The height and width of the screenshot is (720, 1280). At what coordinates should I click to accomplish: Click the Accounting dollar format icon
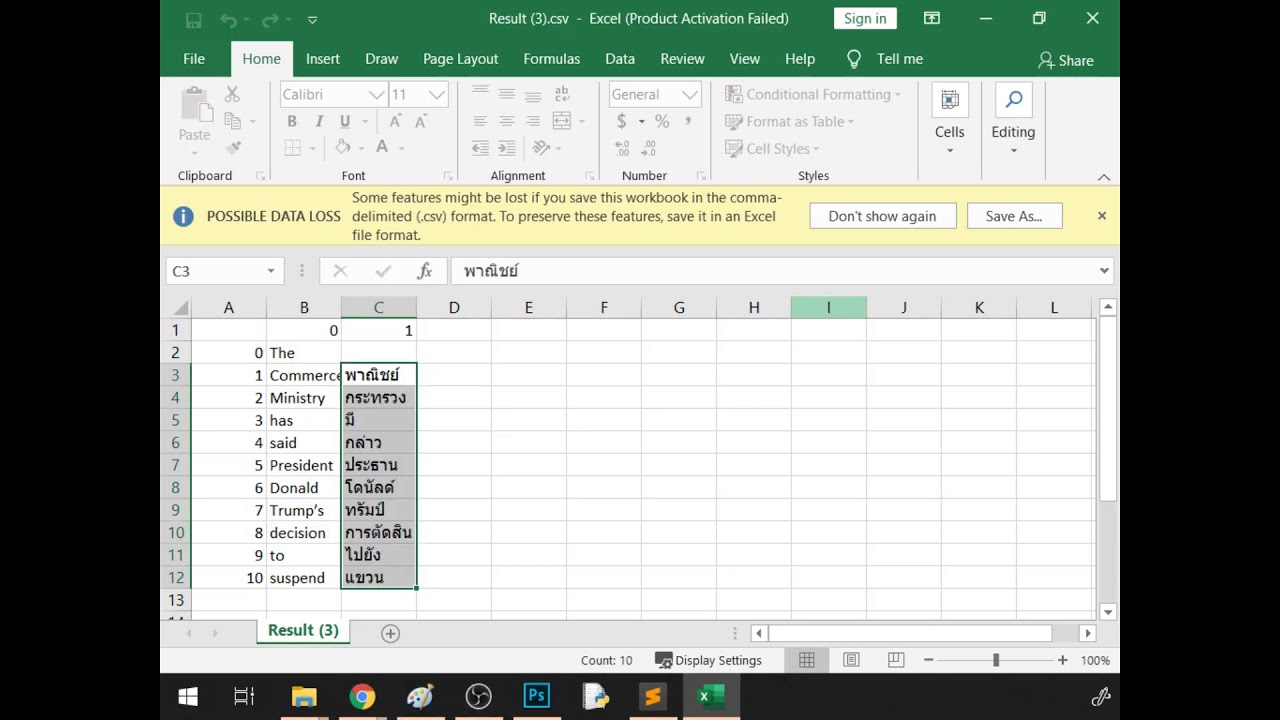pyautogui.click(x=621, y=121)
